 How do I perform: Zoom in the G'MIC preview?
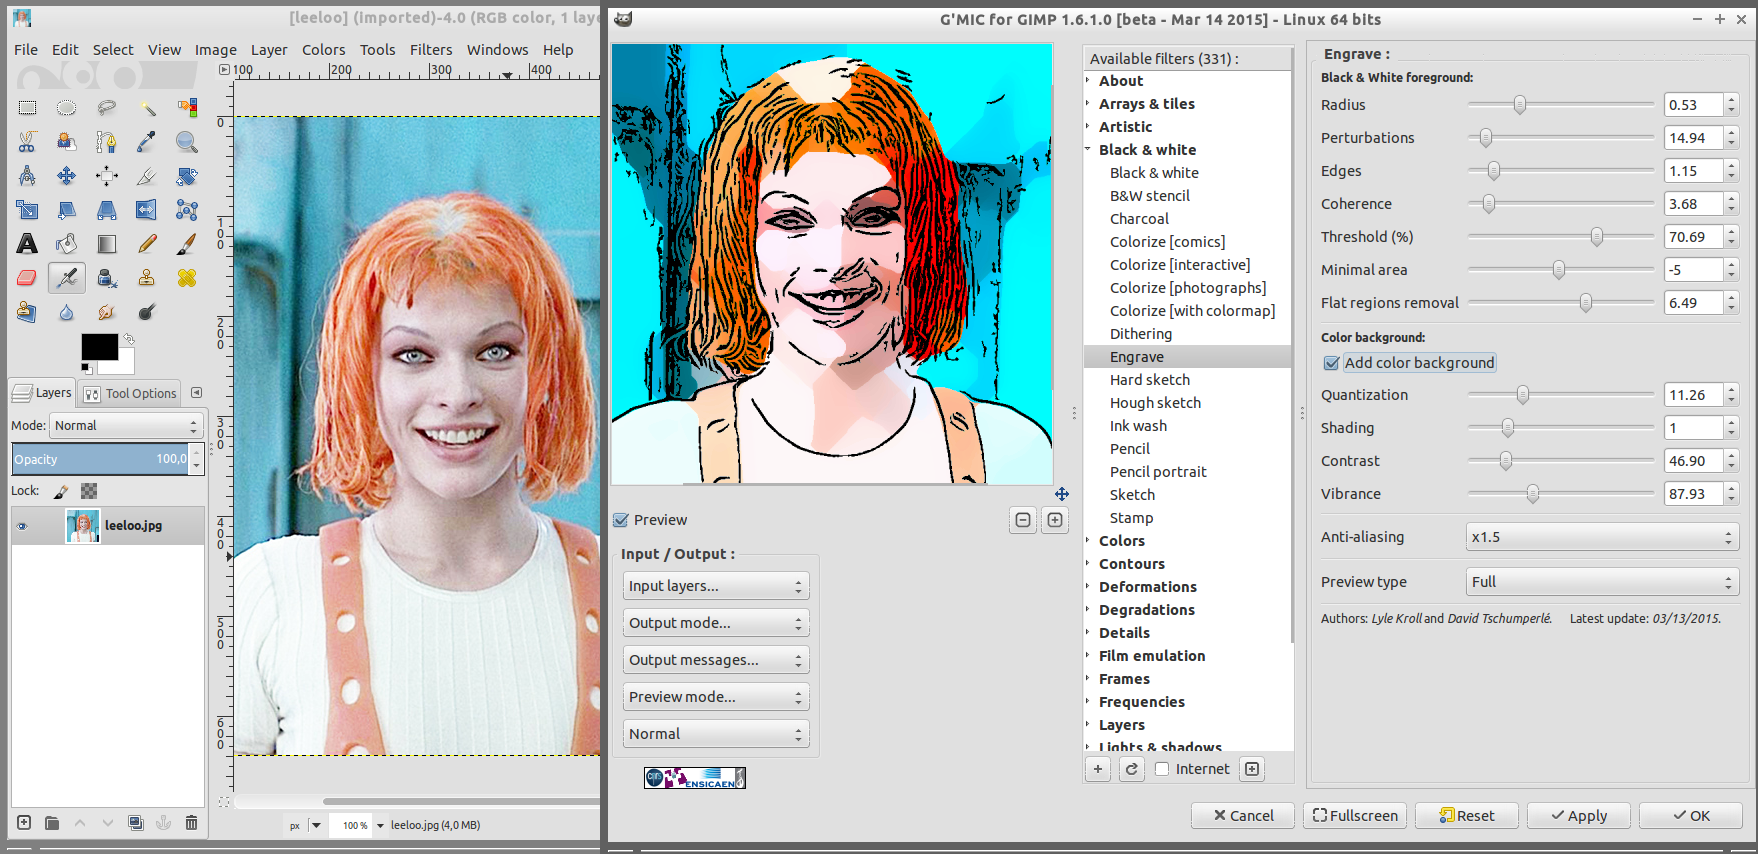[1055, 520]
